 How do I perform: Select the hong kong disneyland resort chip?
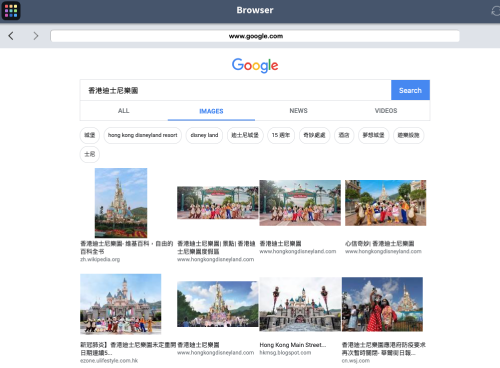click(x=143, y=135)
